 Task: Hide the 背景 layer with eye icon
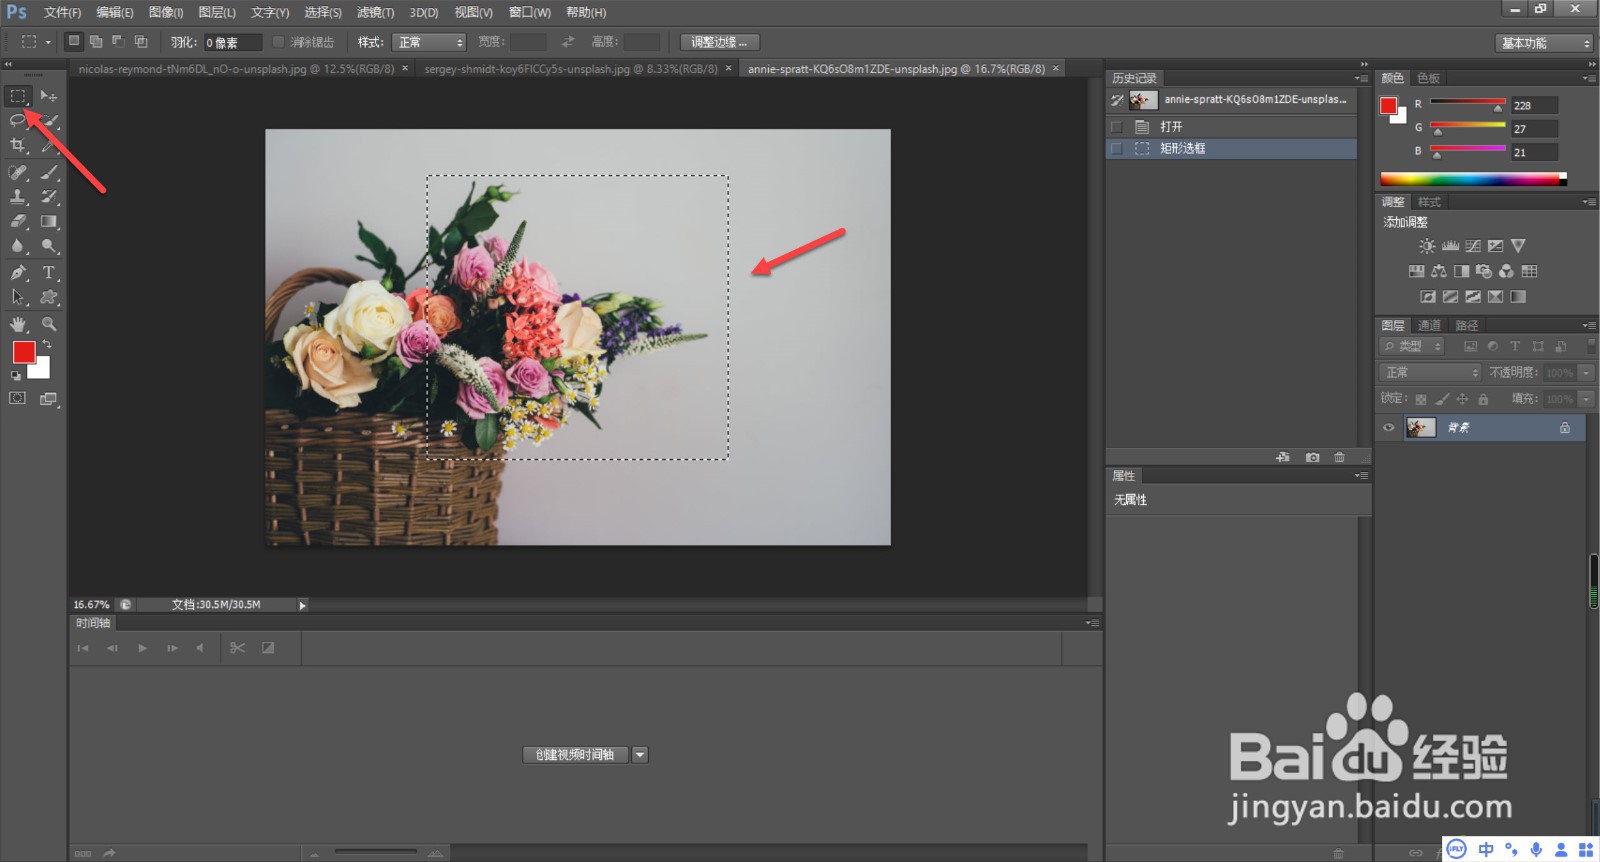(1388, 428)
